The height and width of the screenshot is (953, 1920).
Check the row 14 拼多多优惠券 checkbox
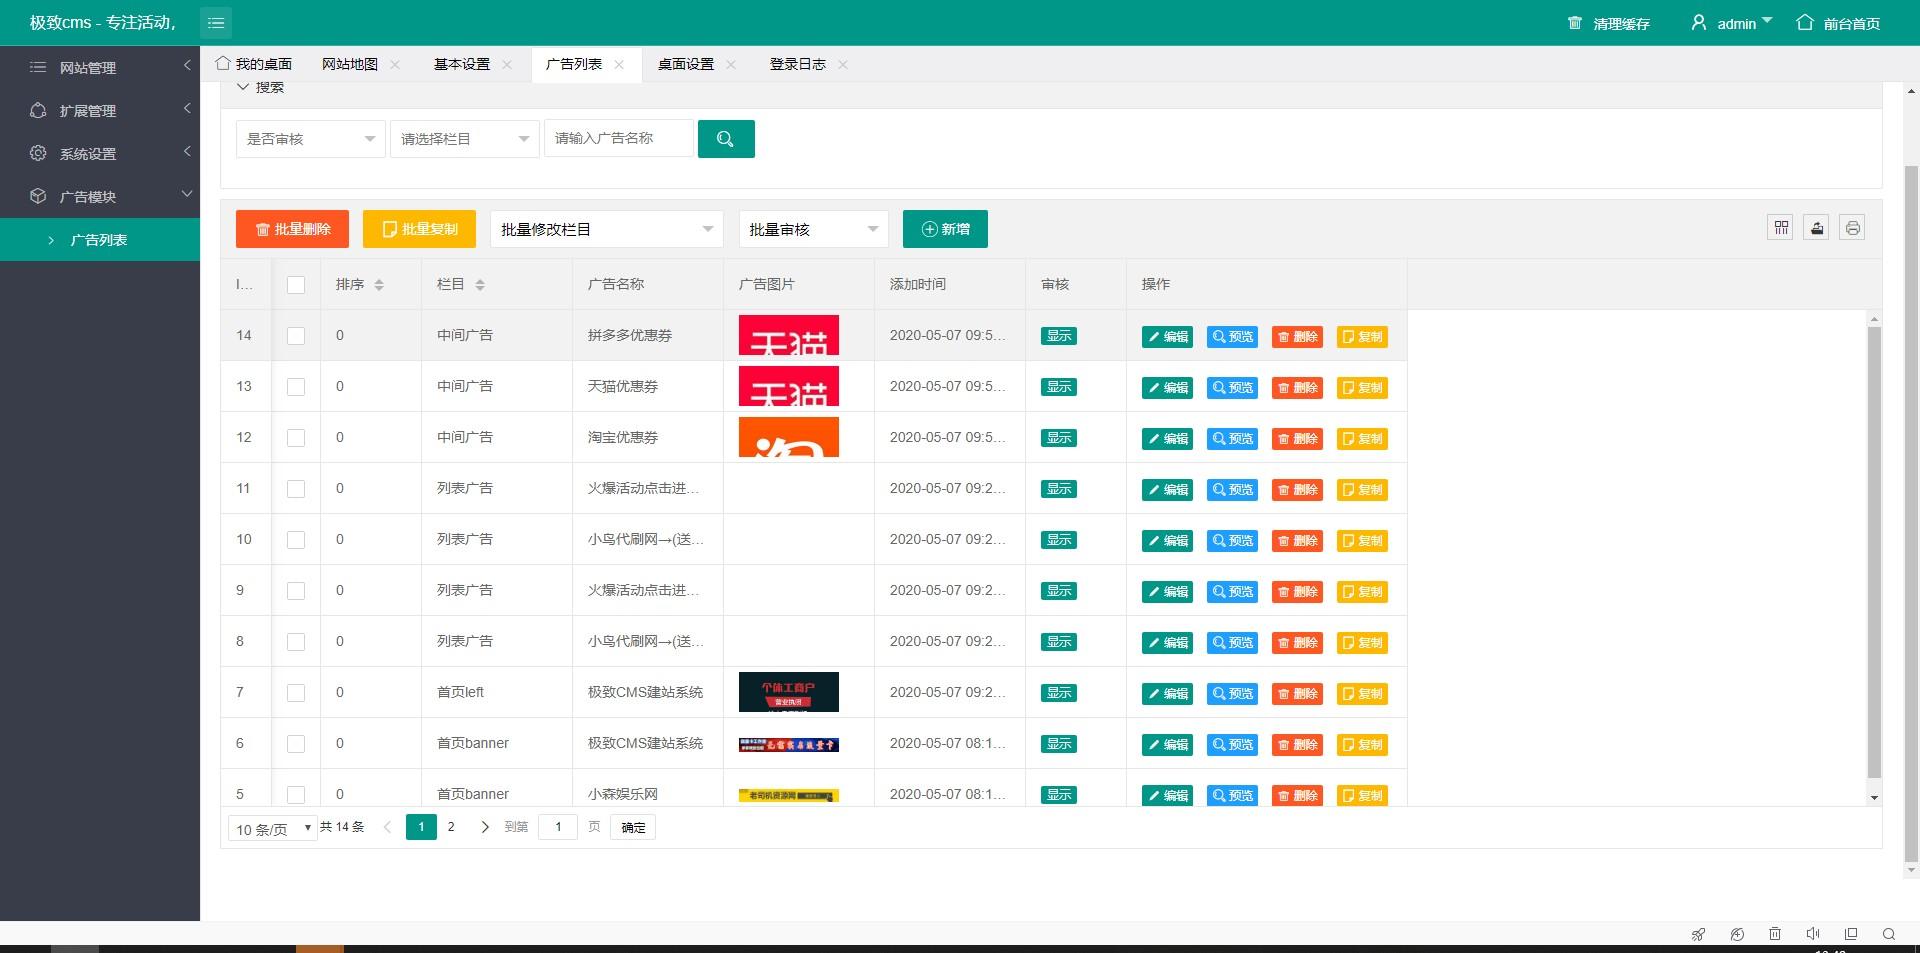[x=296, y=336]
